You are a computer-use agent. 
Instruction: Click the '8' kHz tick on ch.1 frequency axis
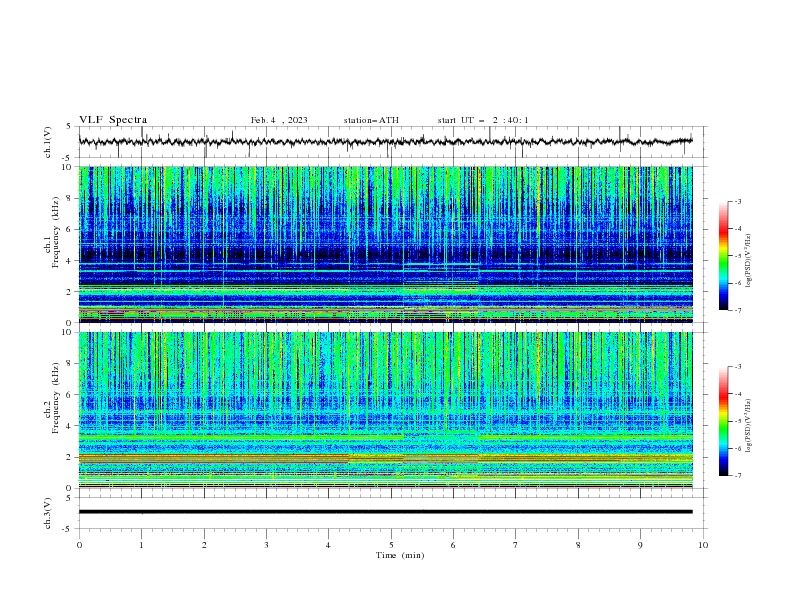(x=71, y=198)
